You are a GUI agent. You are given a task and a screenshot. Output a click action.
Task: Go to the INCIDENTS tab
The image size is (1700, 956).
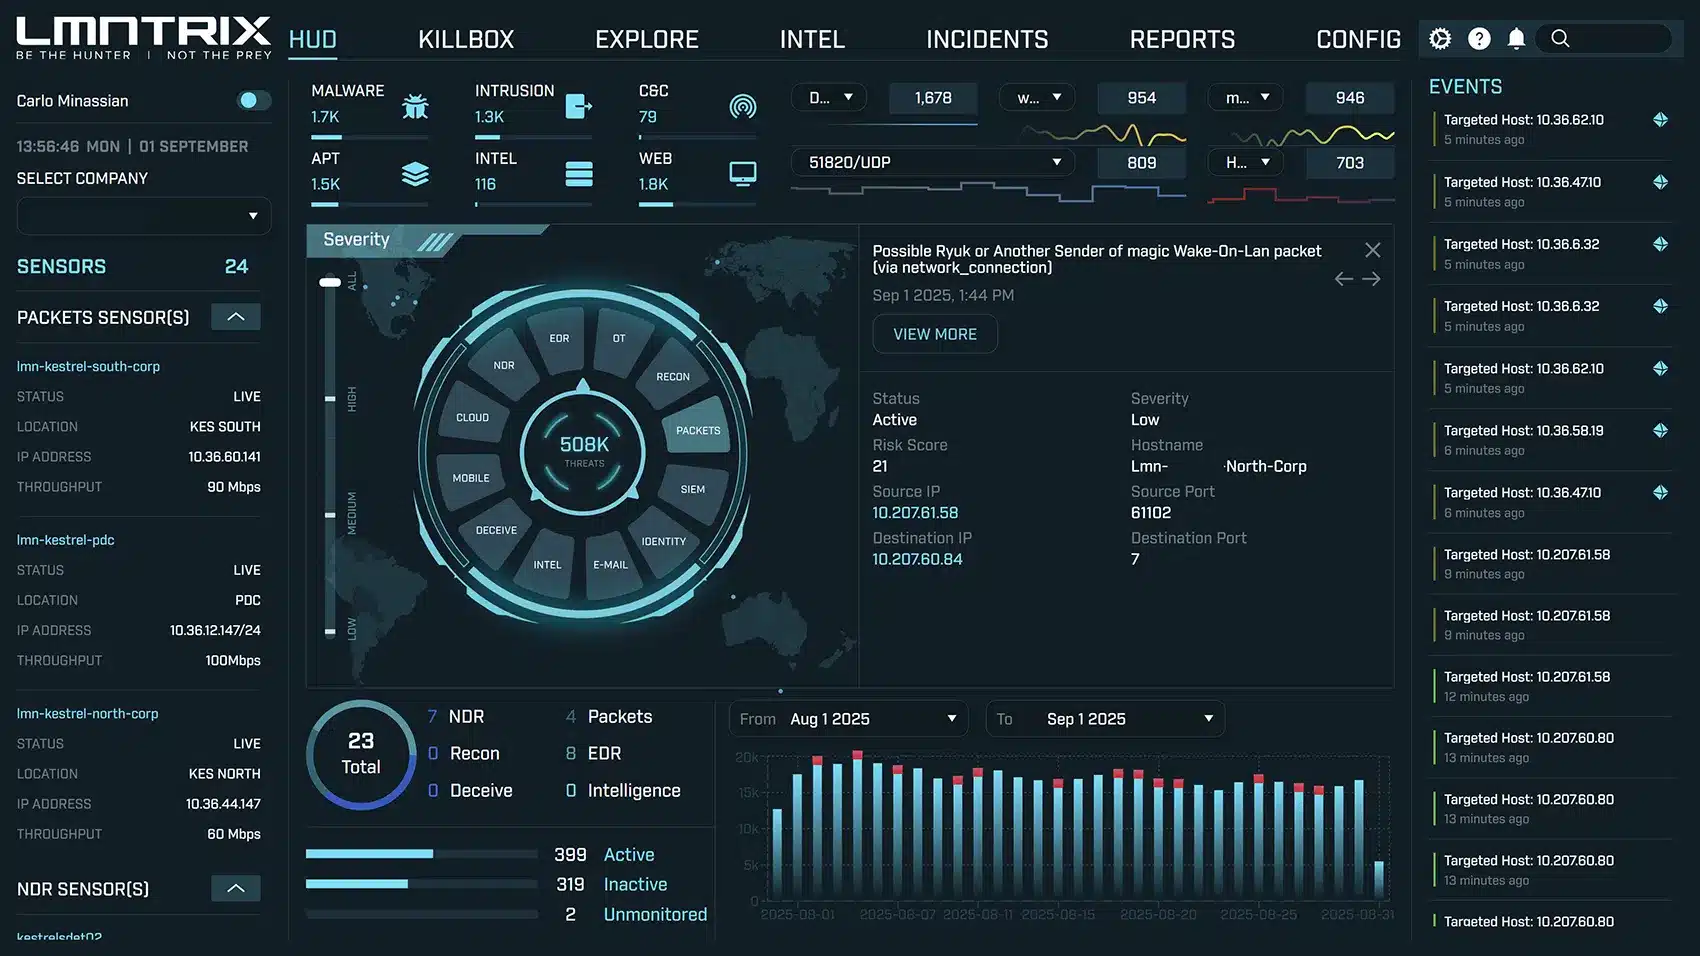(x=987, y=40)
